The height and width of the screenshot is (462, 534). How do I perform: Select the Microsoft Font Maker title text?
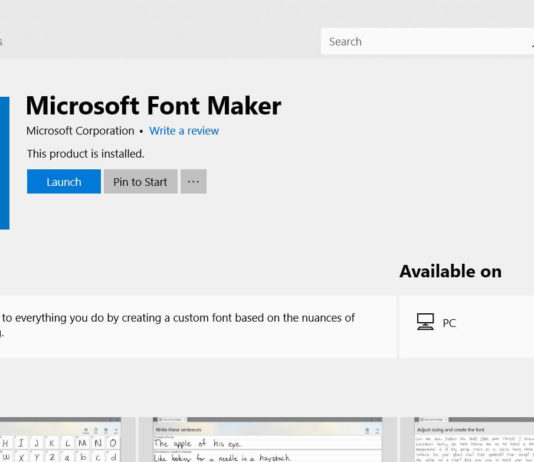pos(154,106)
